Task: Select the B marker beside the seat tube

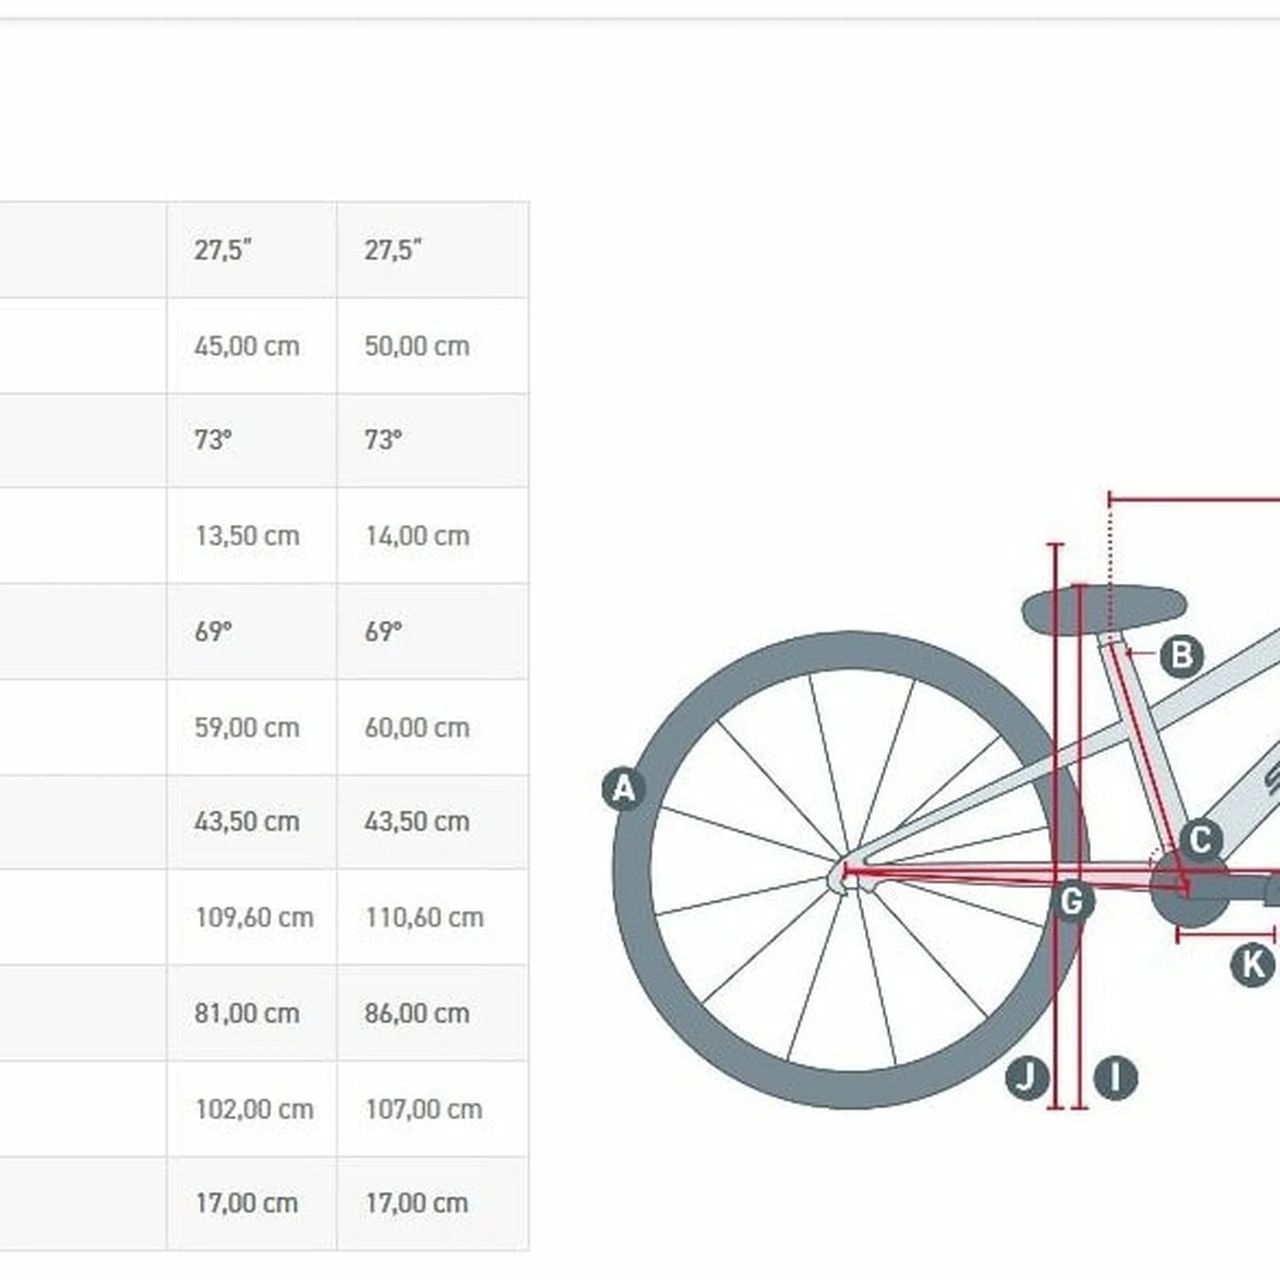Action: pyautogui.click(x=1181, y=656)
